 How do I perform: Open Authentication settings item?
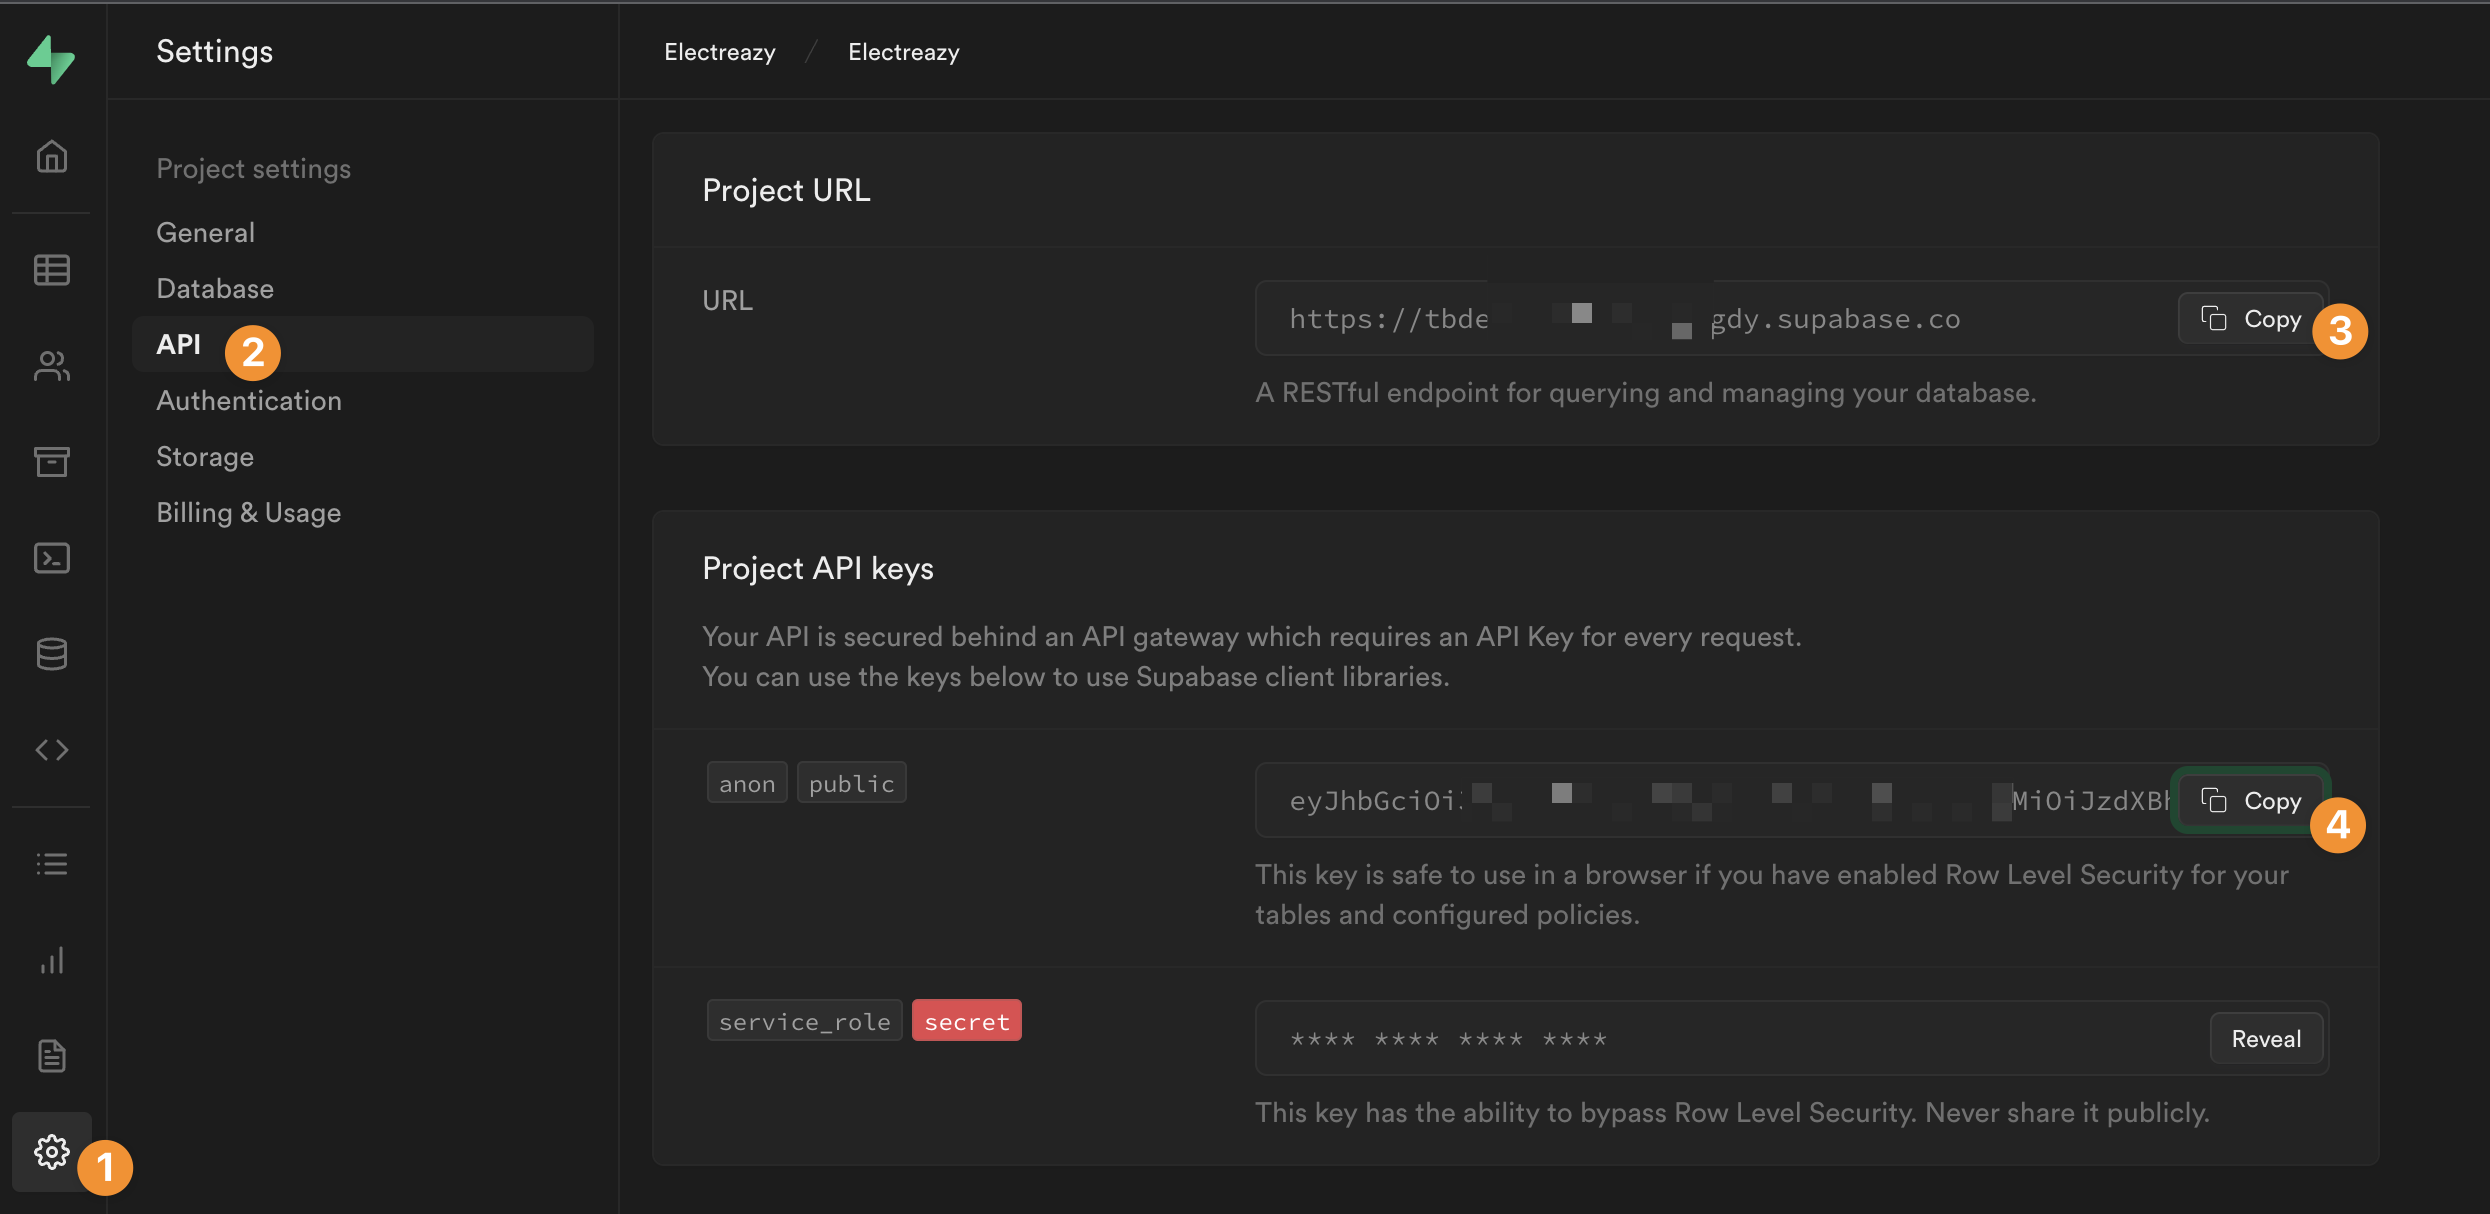(249, 400)
